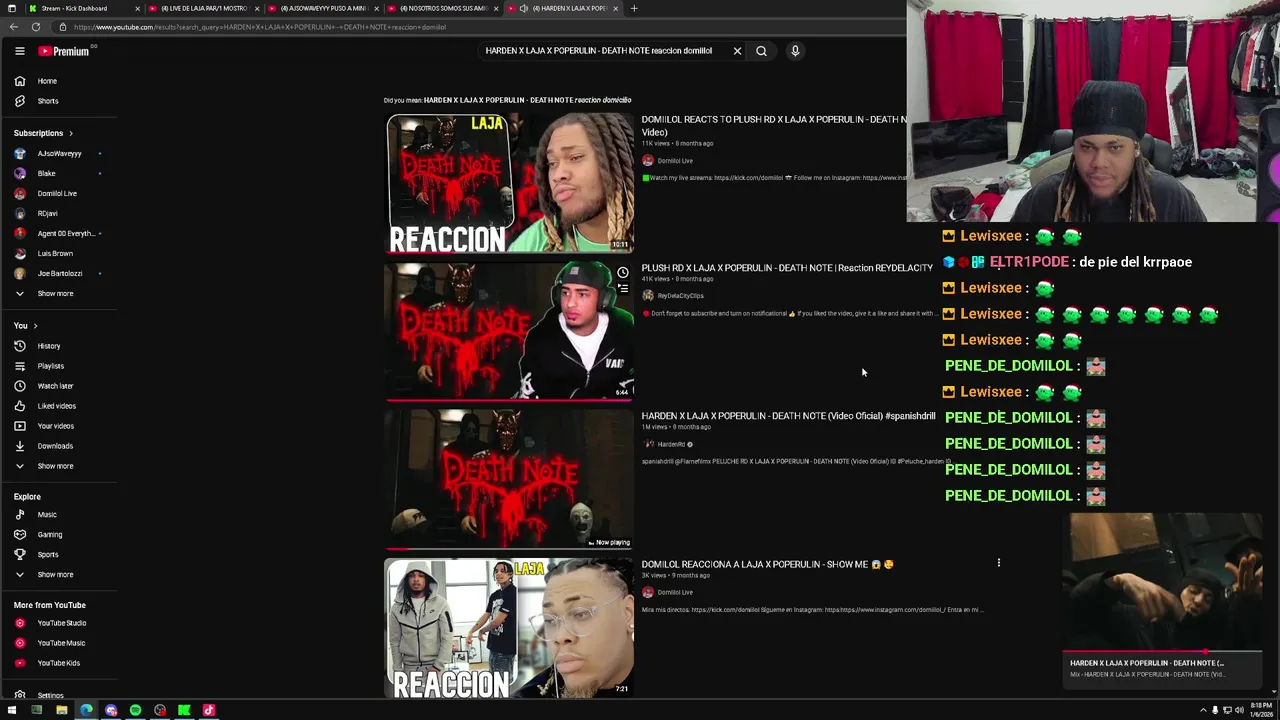The height and width of the screenshot is (720, 1280).
Task: Seek on the miniplayer progress bar
Action: click(x=1162, y=652)
